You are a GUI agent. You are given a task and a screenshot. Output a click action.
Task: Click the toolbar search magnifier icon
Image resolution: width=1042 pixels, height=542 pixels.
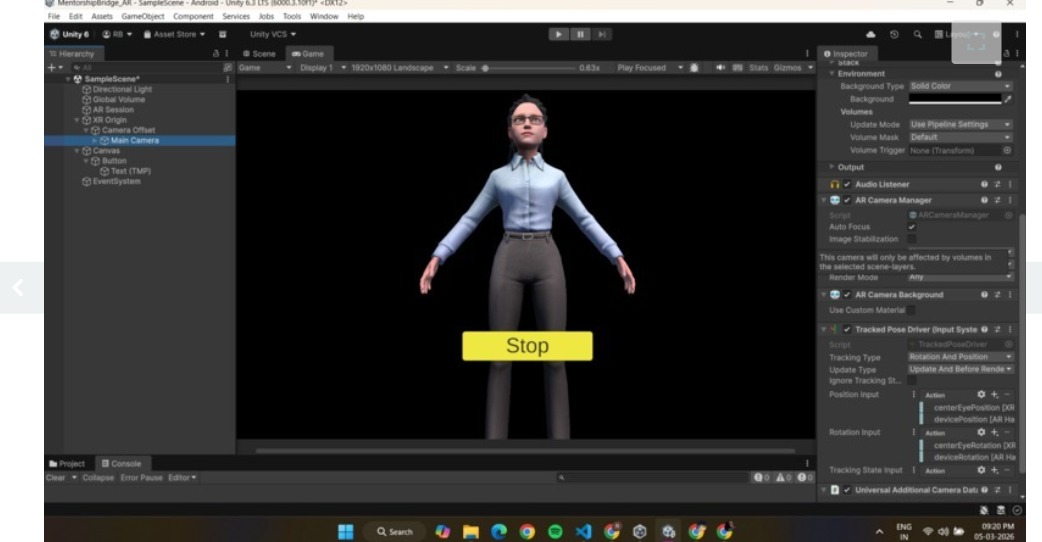(918, 35)
